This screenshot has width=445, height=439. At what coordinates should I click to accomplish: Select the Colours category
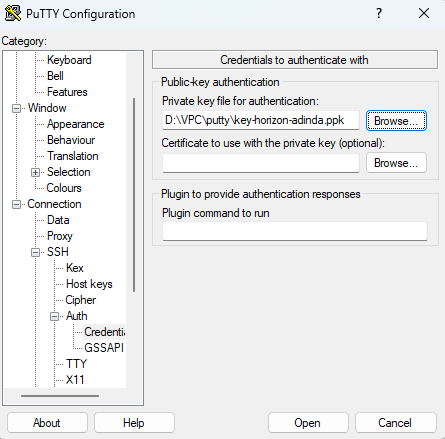(x=64, y=188)
